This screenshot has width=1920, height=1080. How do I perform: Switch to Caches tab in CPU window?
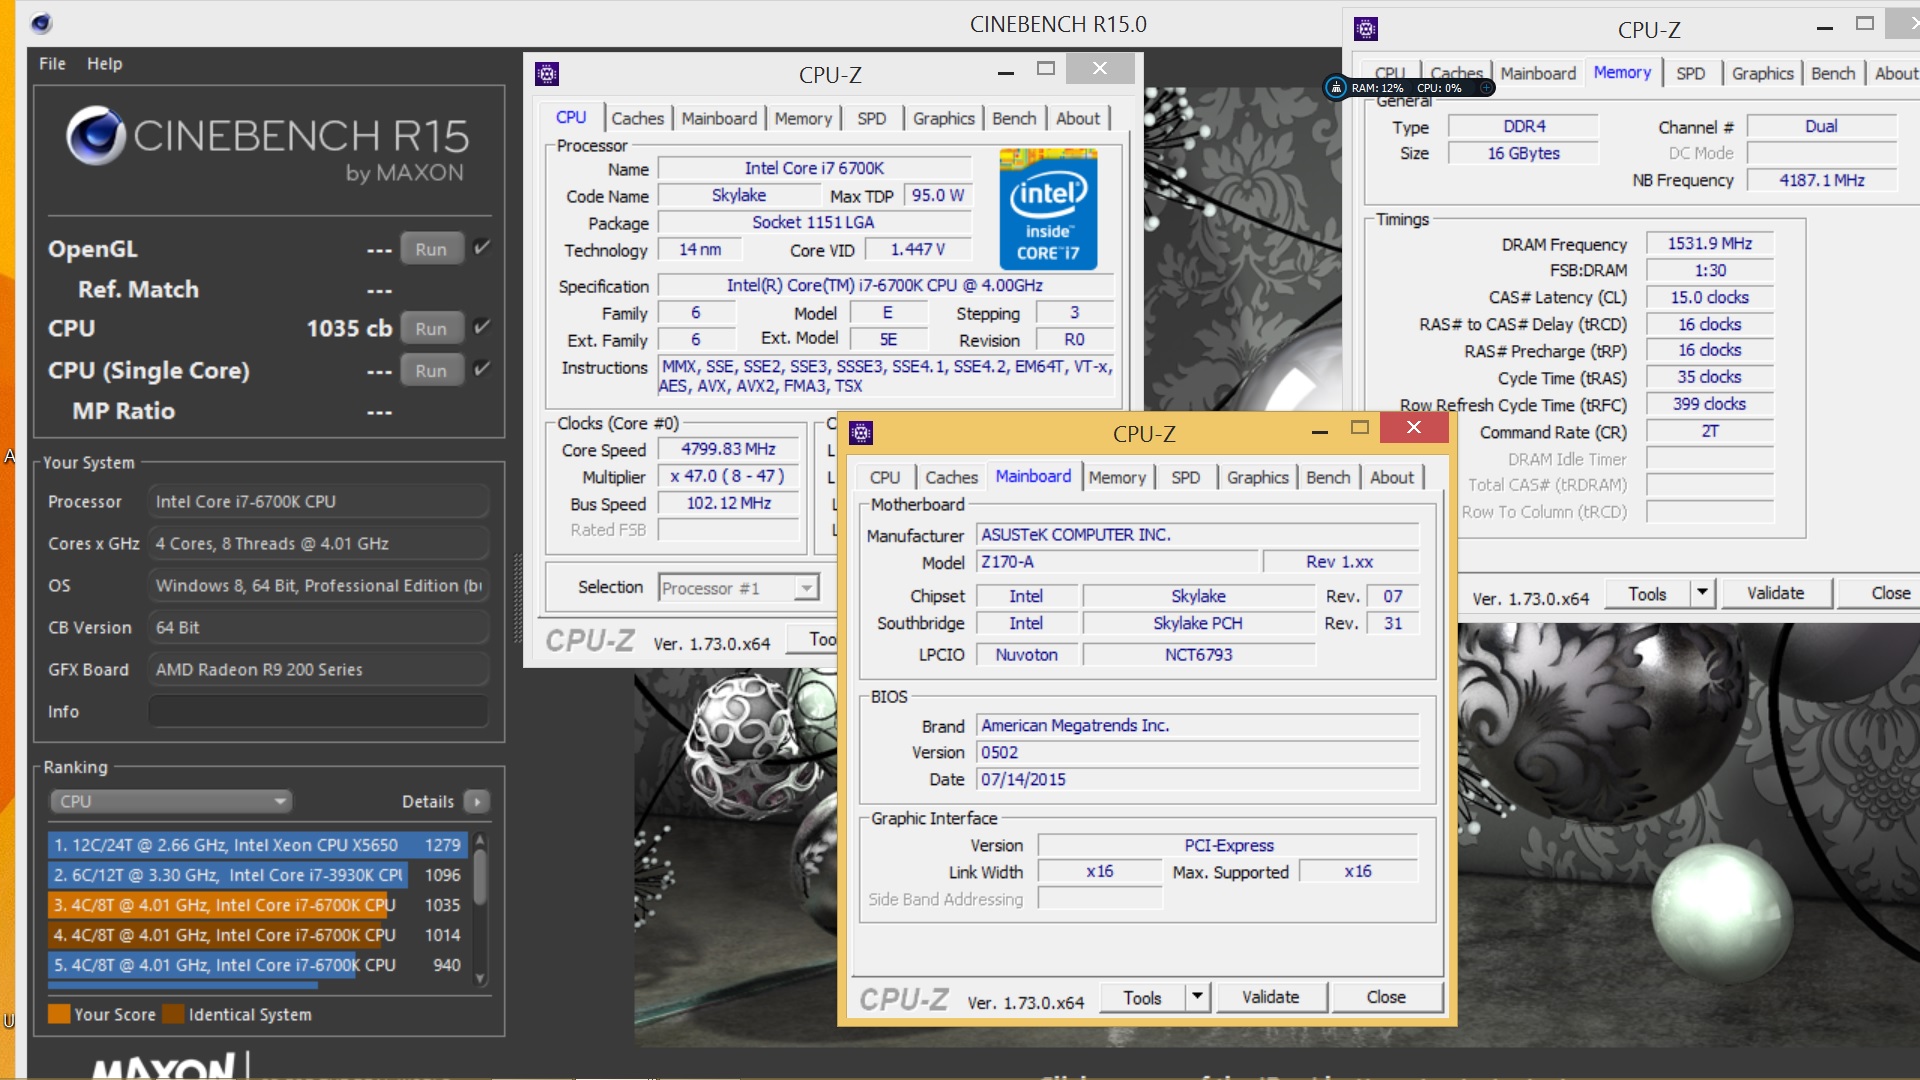click(637, 119)
